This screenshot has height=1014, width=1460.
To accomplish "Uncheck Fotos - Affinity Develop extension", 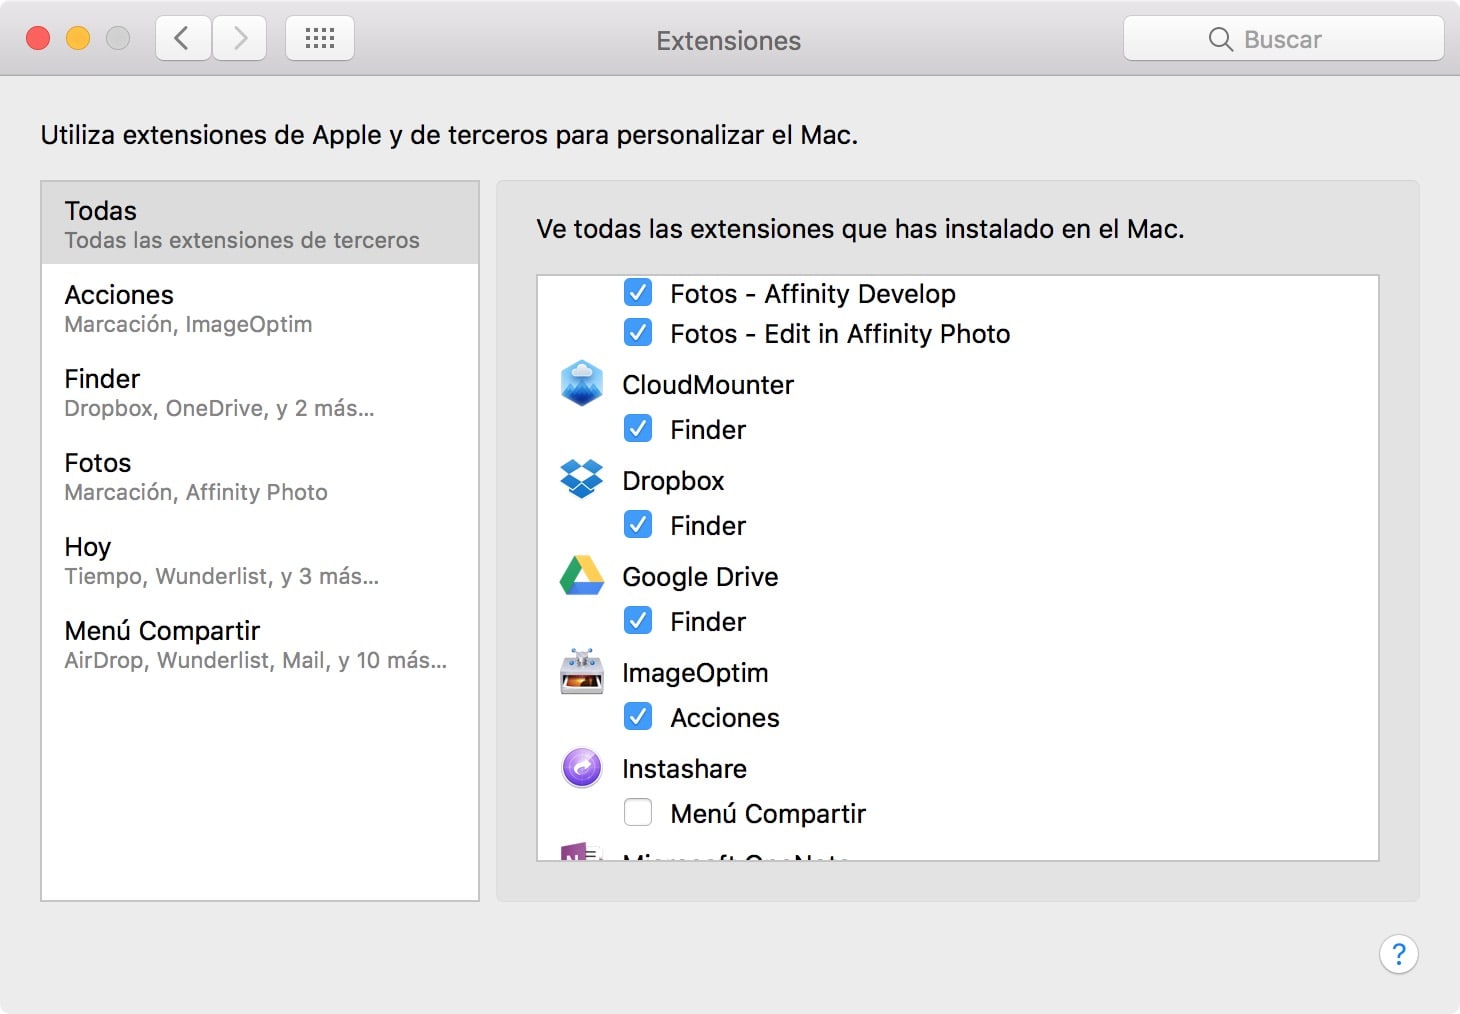I will pyautogui.click(x=638, y=292).
